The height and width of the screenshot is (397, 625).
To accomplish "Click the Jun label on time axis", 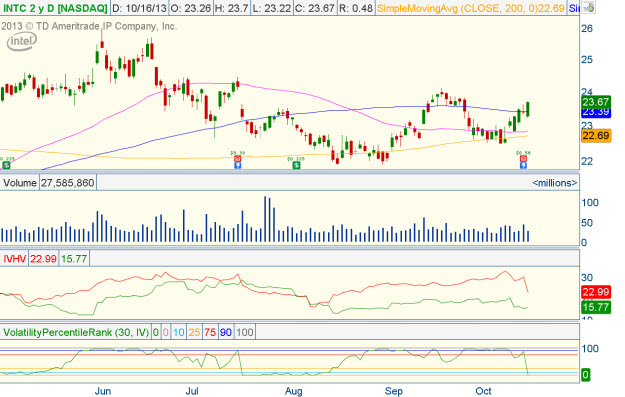I will tap(103, 391).
